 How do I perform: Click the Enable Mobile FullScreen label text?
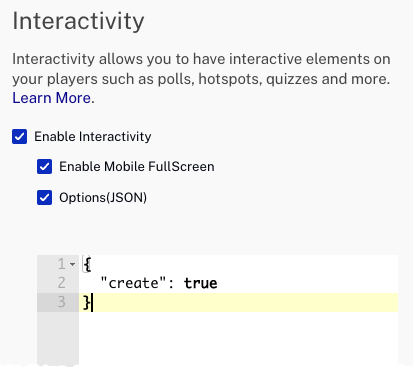coord(137,167)
